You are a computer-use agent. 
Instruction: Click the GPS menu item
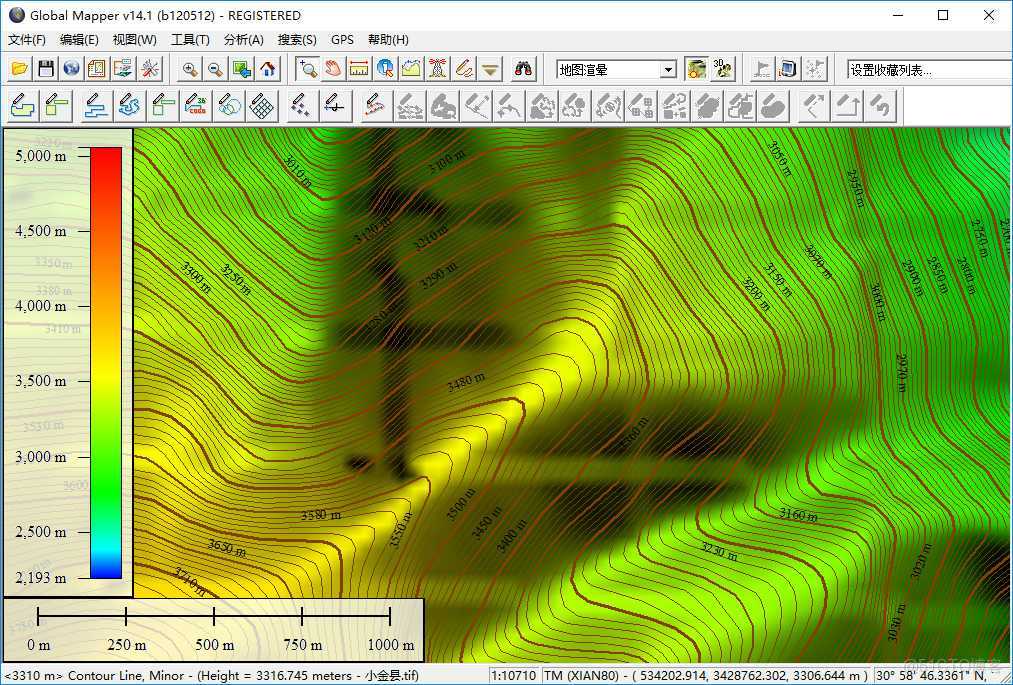342,39
